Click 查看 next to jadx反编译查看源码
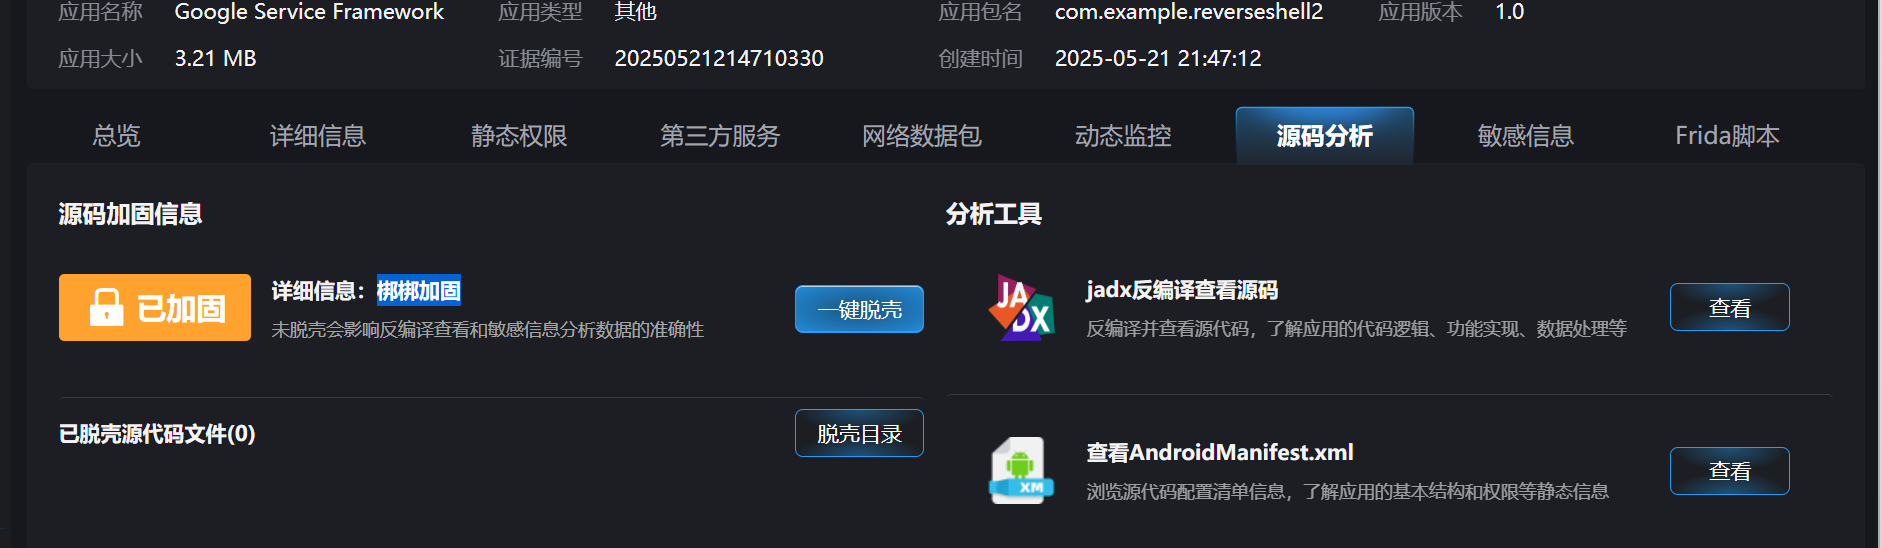This screenshot has height=548, width=1882. 1730,307
